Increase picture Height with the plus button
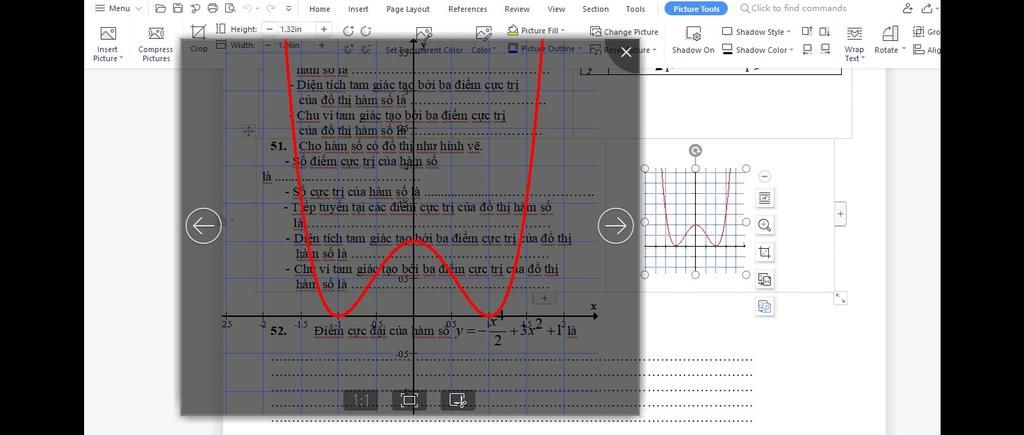 (x=323, y=29)
